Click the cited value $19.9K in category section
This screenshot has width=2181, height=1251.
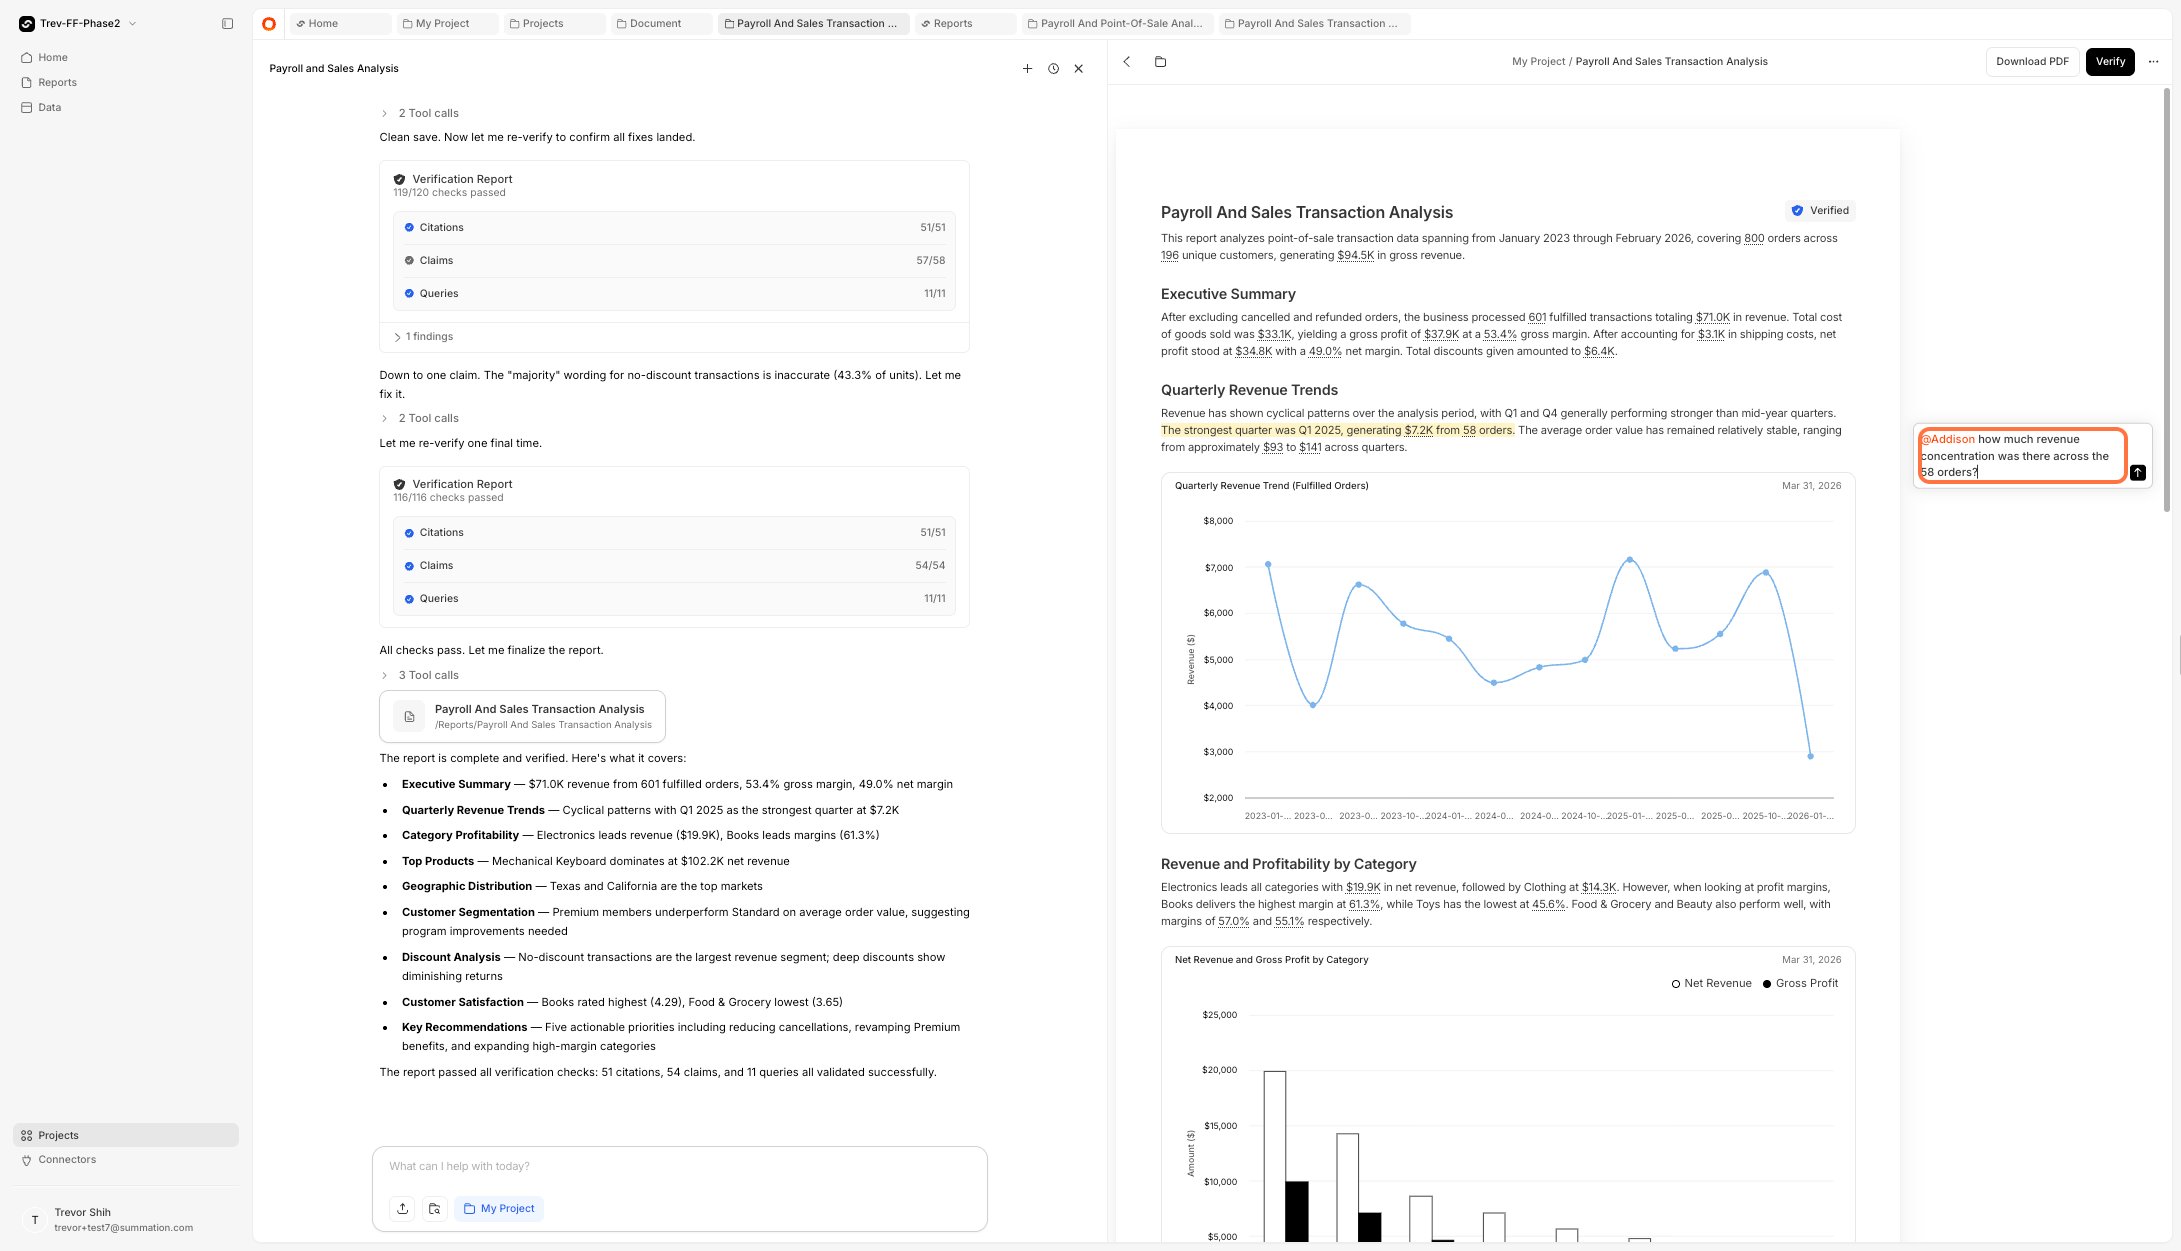tap(1363, 887)
